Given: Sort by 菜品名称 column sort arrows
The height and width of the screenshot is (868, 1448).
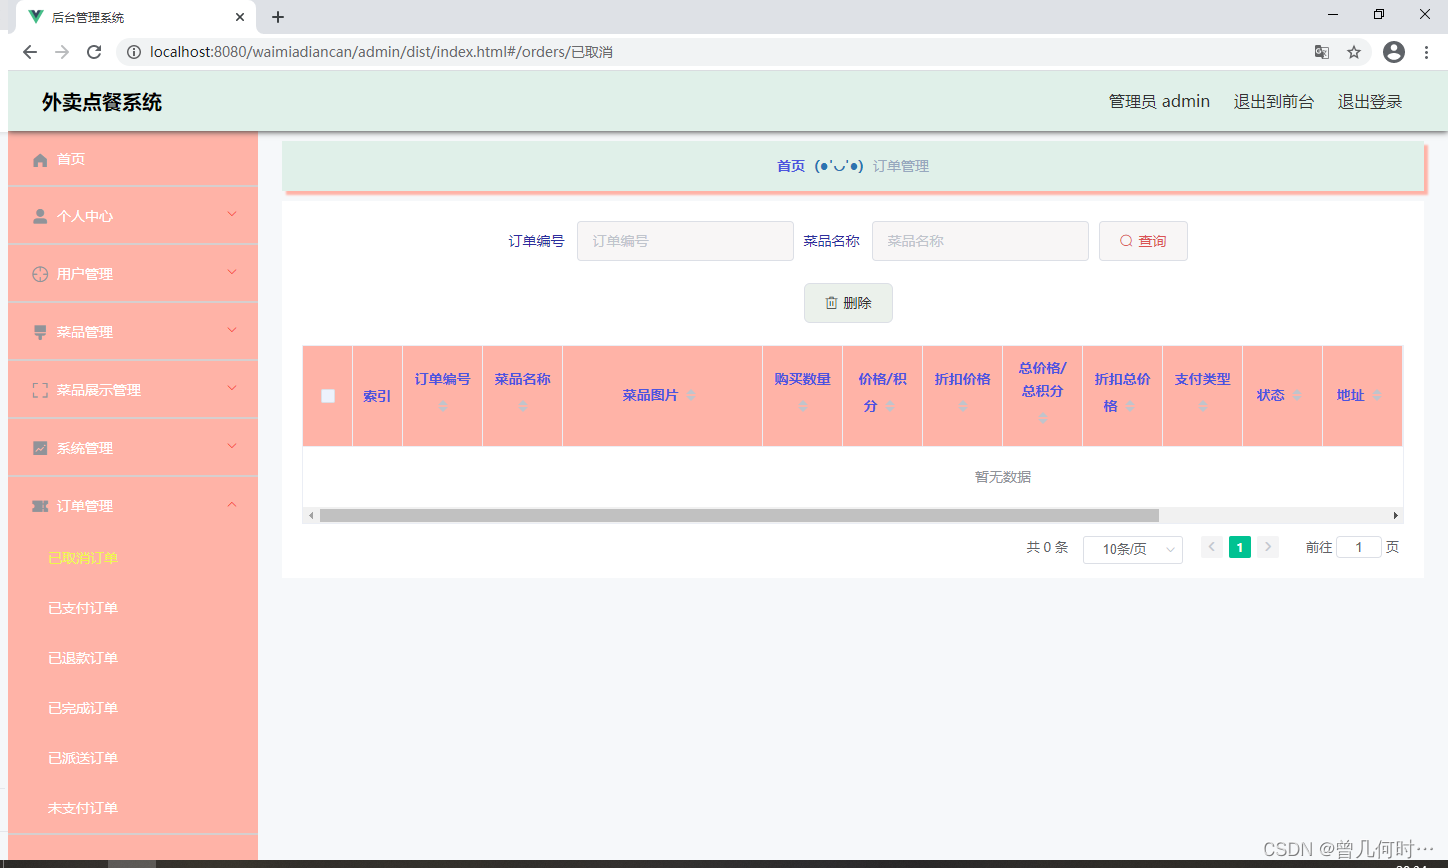Looking at the screenshot, I should click(523, 405).
